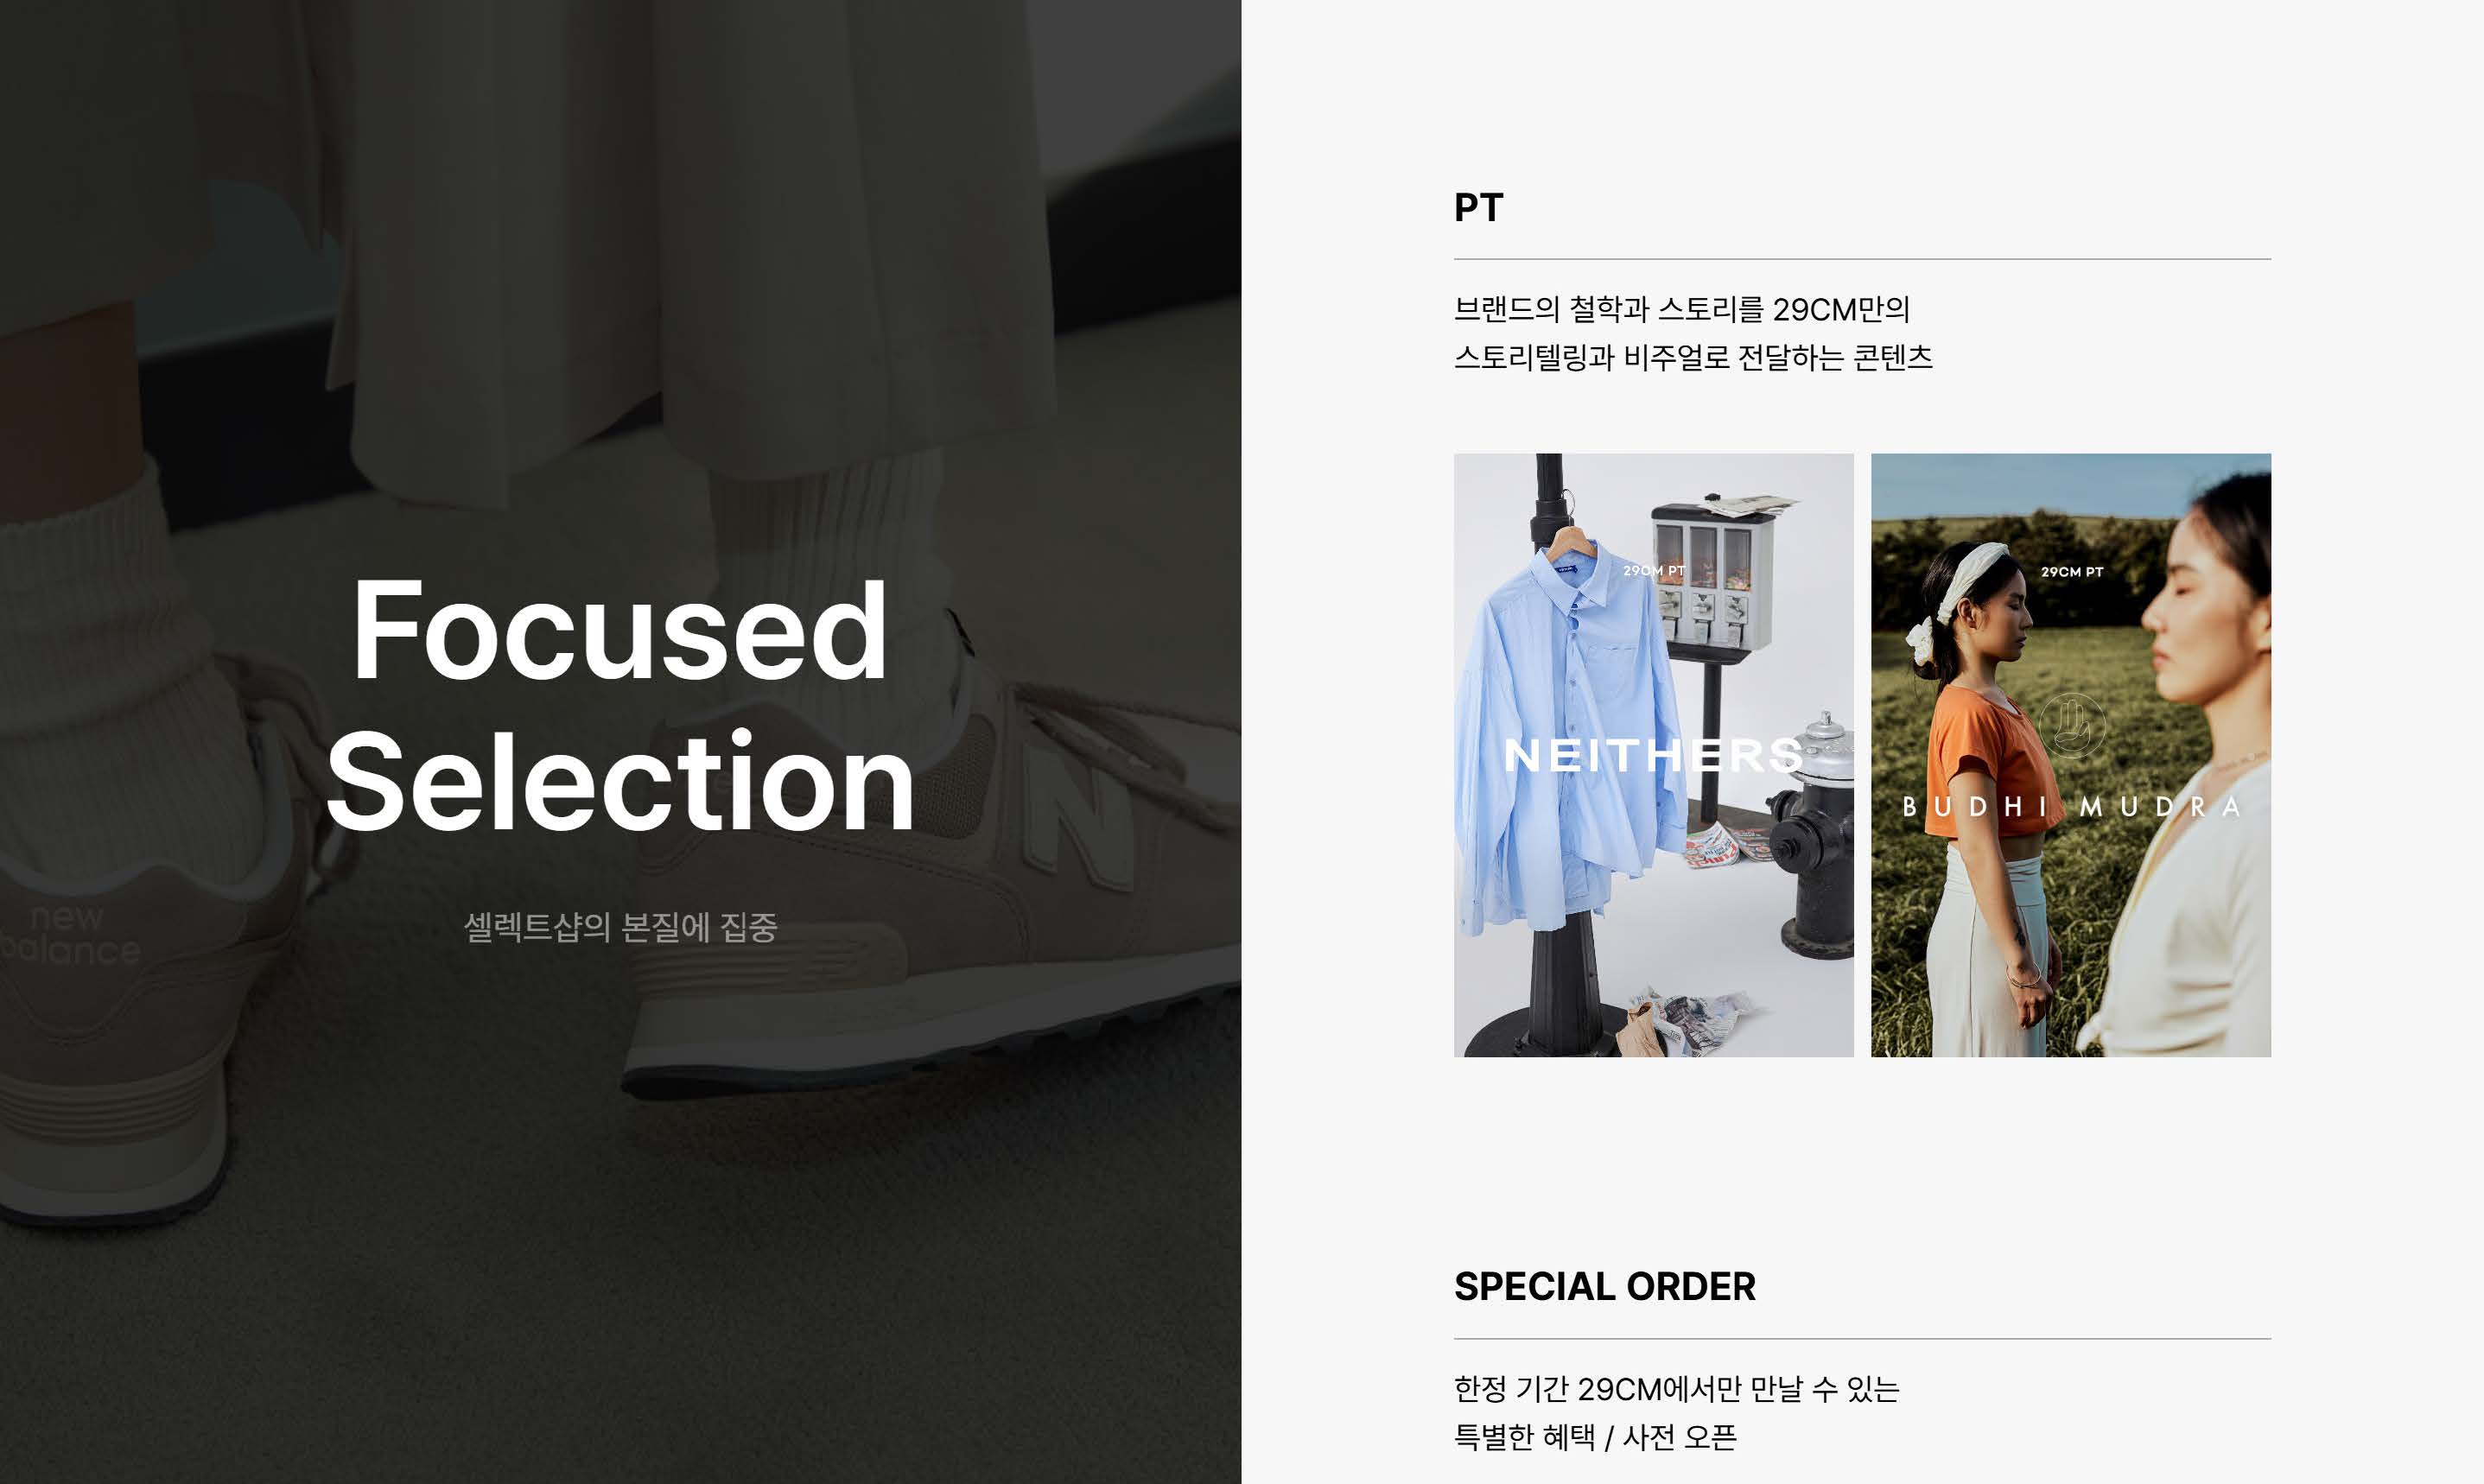
Task: Open the NEITHERS PT thumbnail
Action: 1653,755
